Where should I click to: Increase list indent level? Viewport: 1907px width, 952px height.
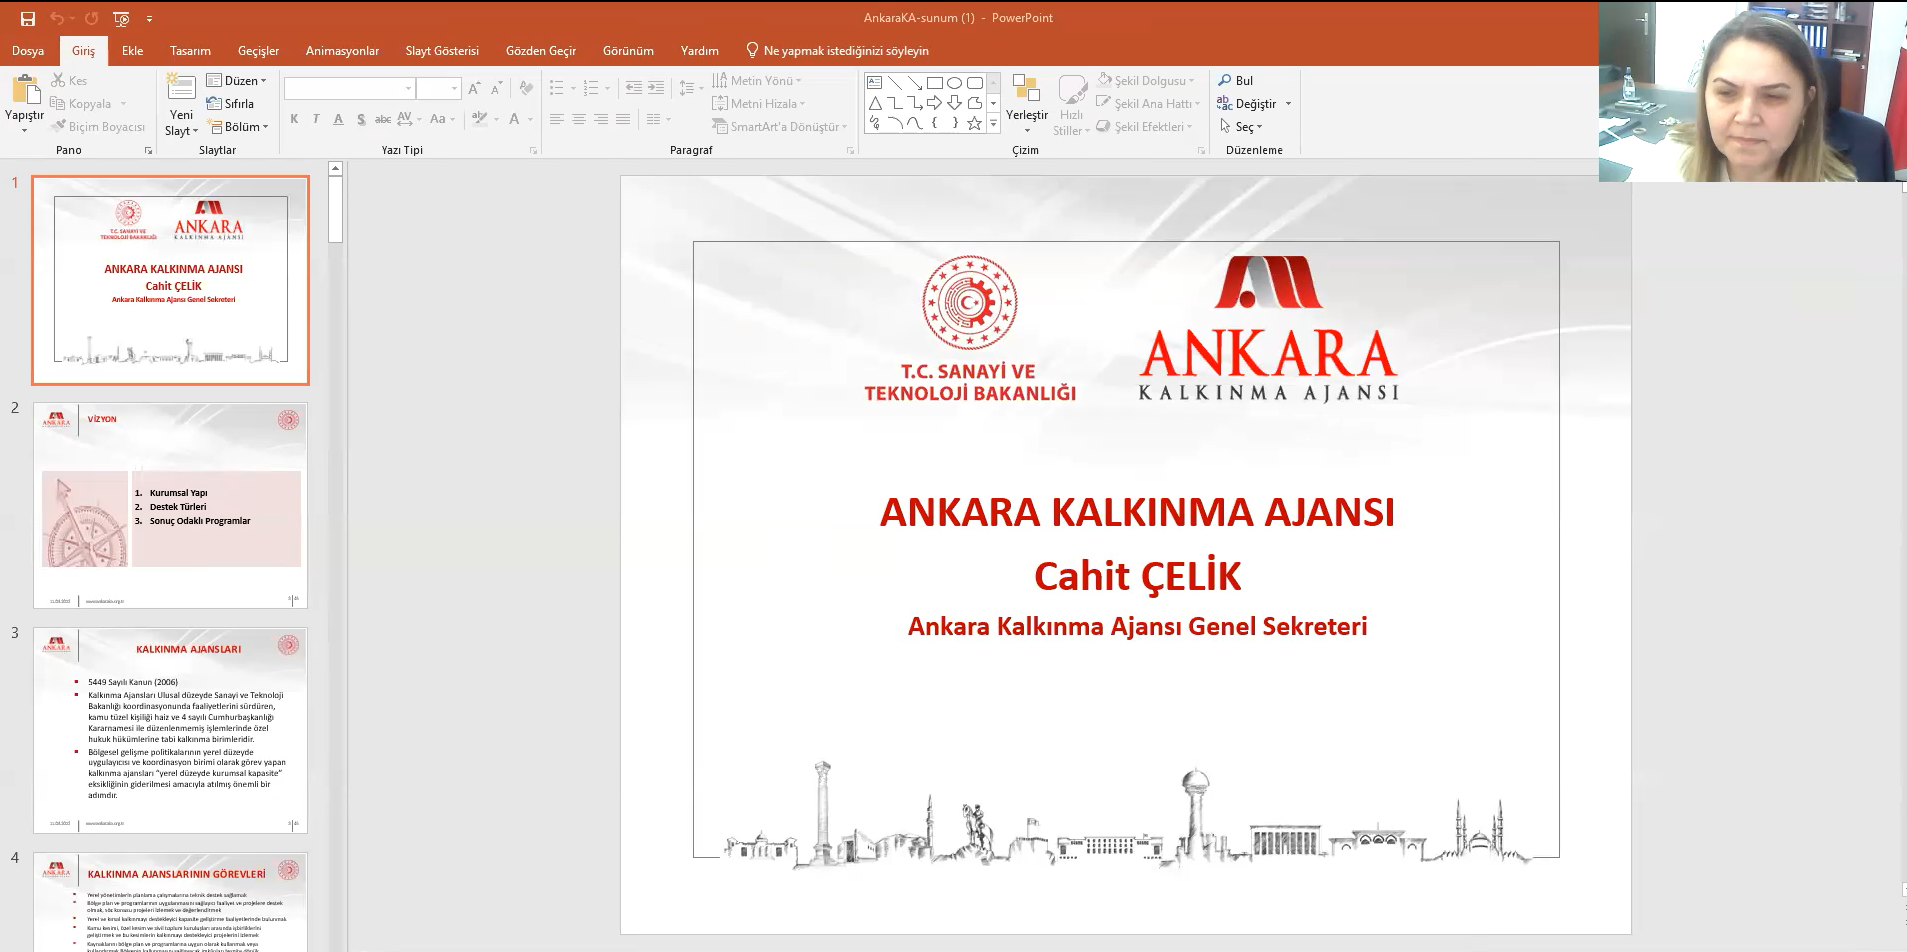click(x=655, y=89)
